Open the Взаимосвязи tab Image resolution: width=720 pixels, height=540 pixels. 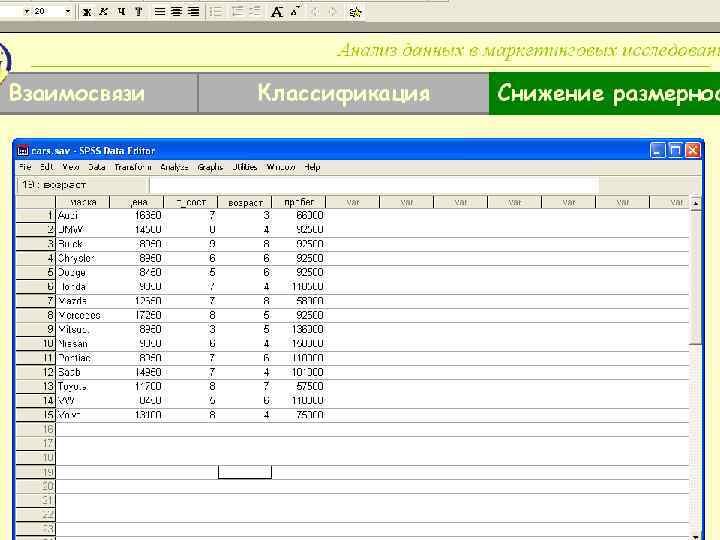tap(98, 93)
